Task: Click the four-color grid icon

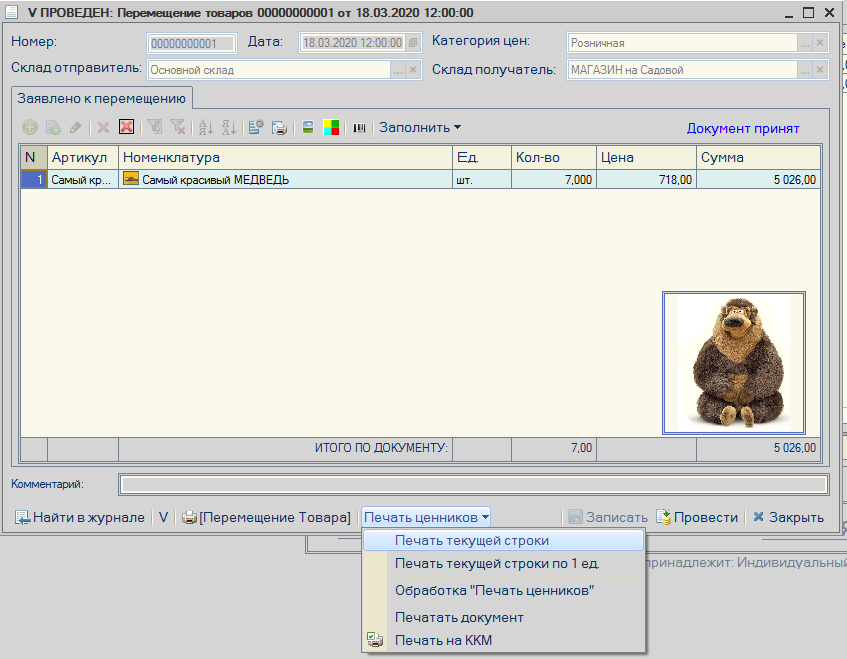Action: [331, 127]
